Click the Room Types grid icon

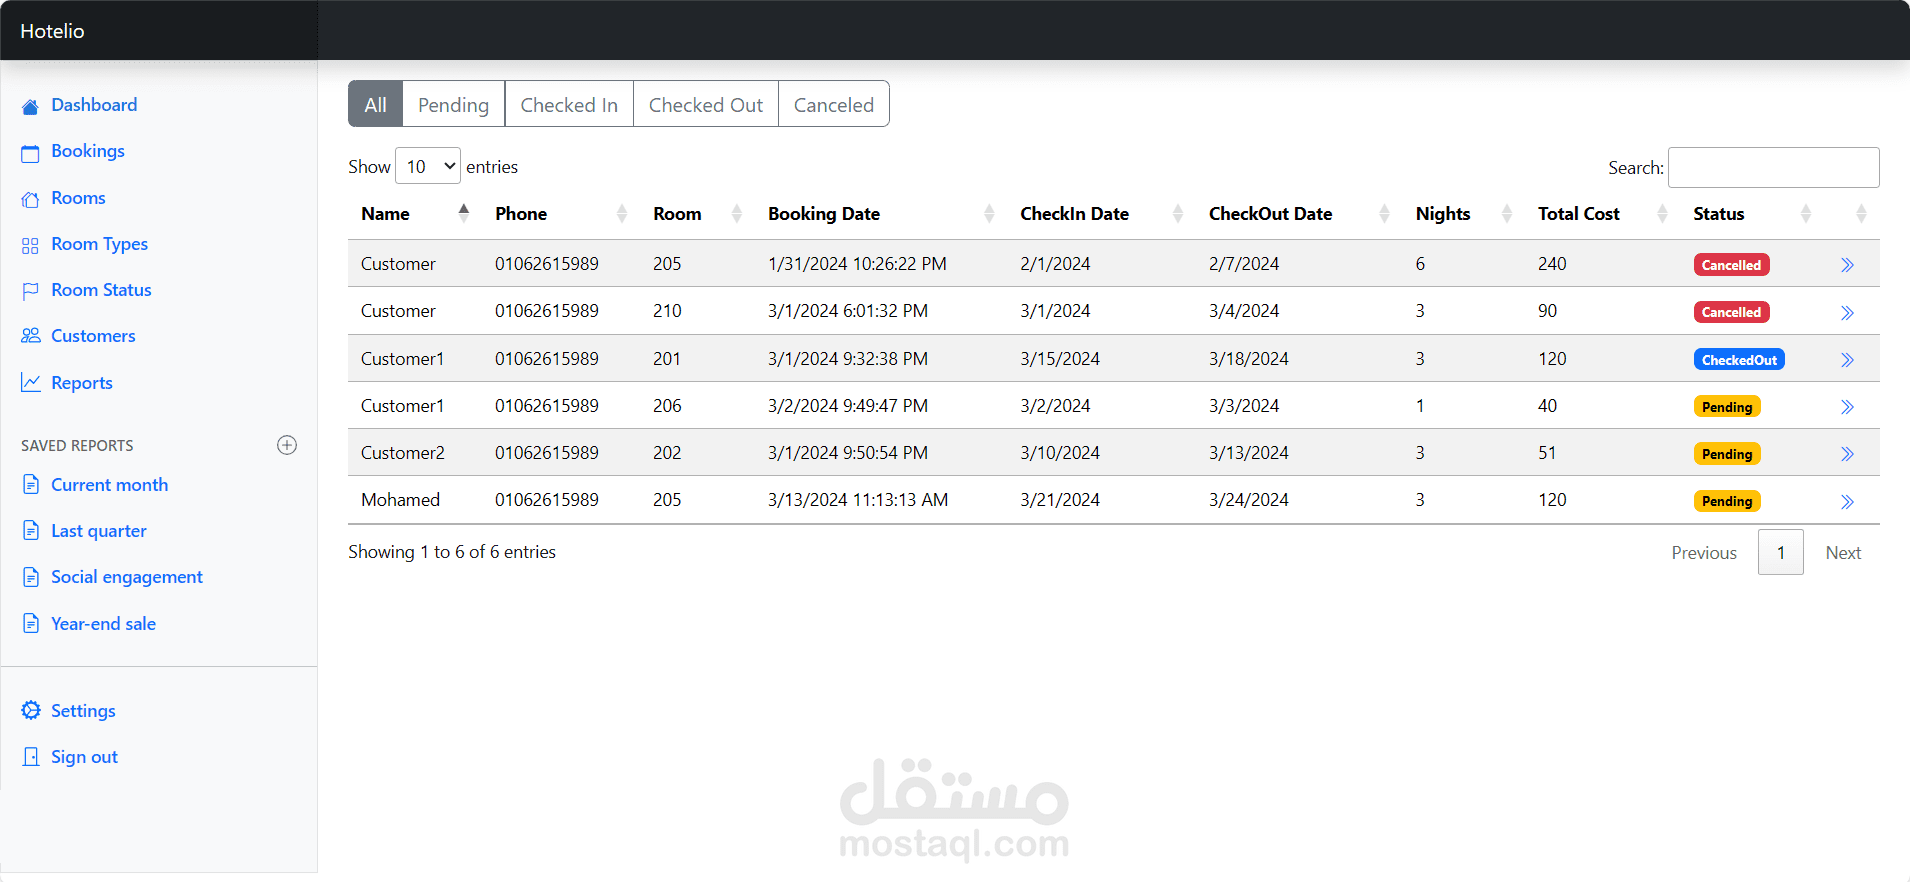[x=31, y=245]
